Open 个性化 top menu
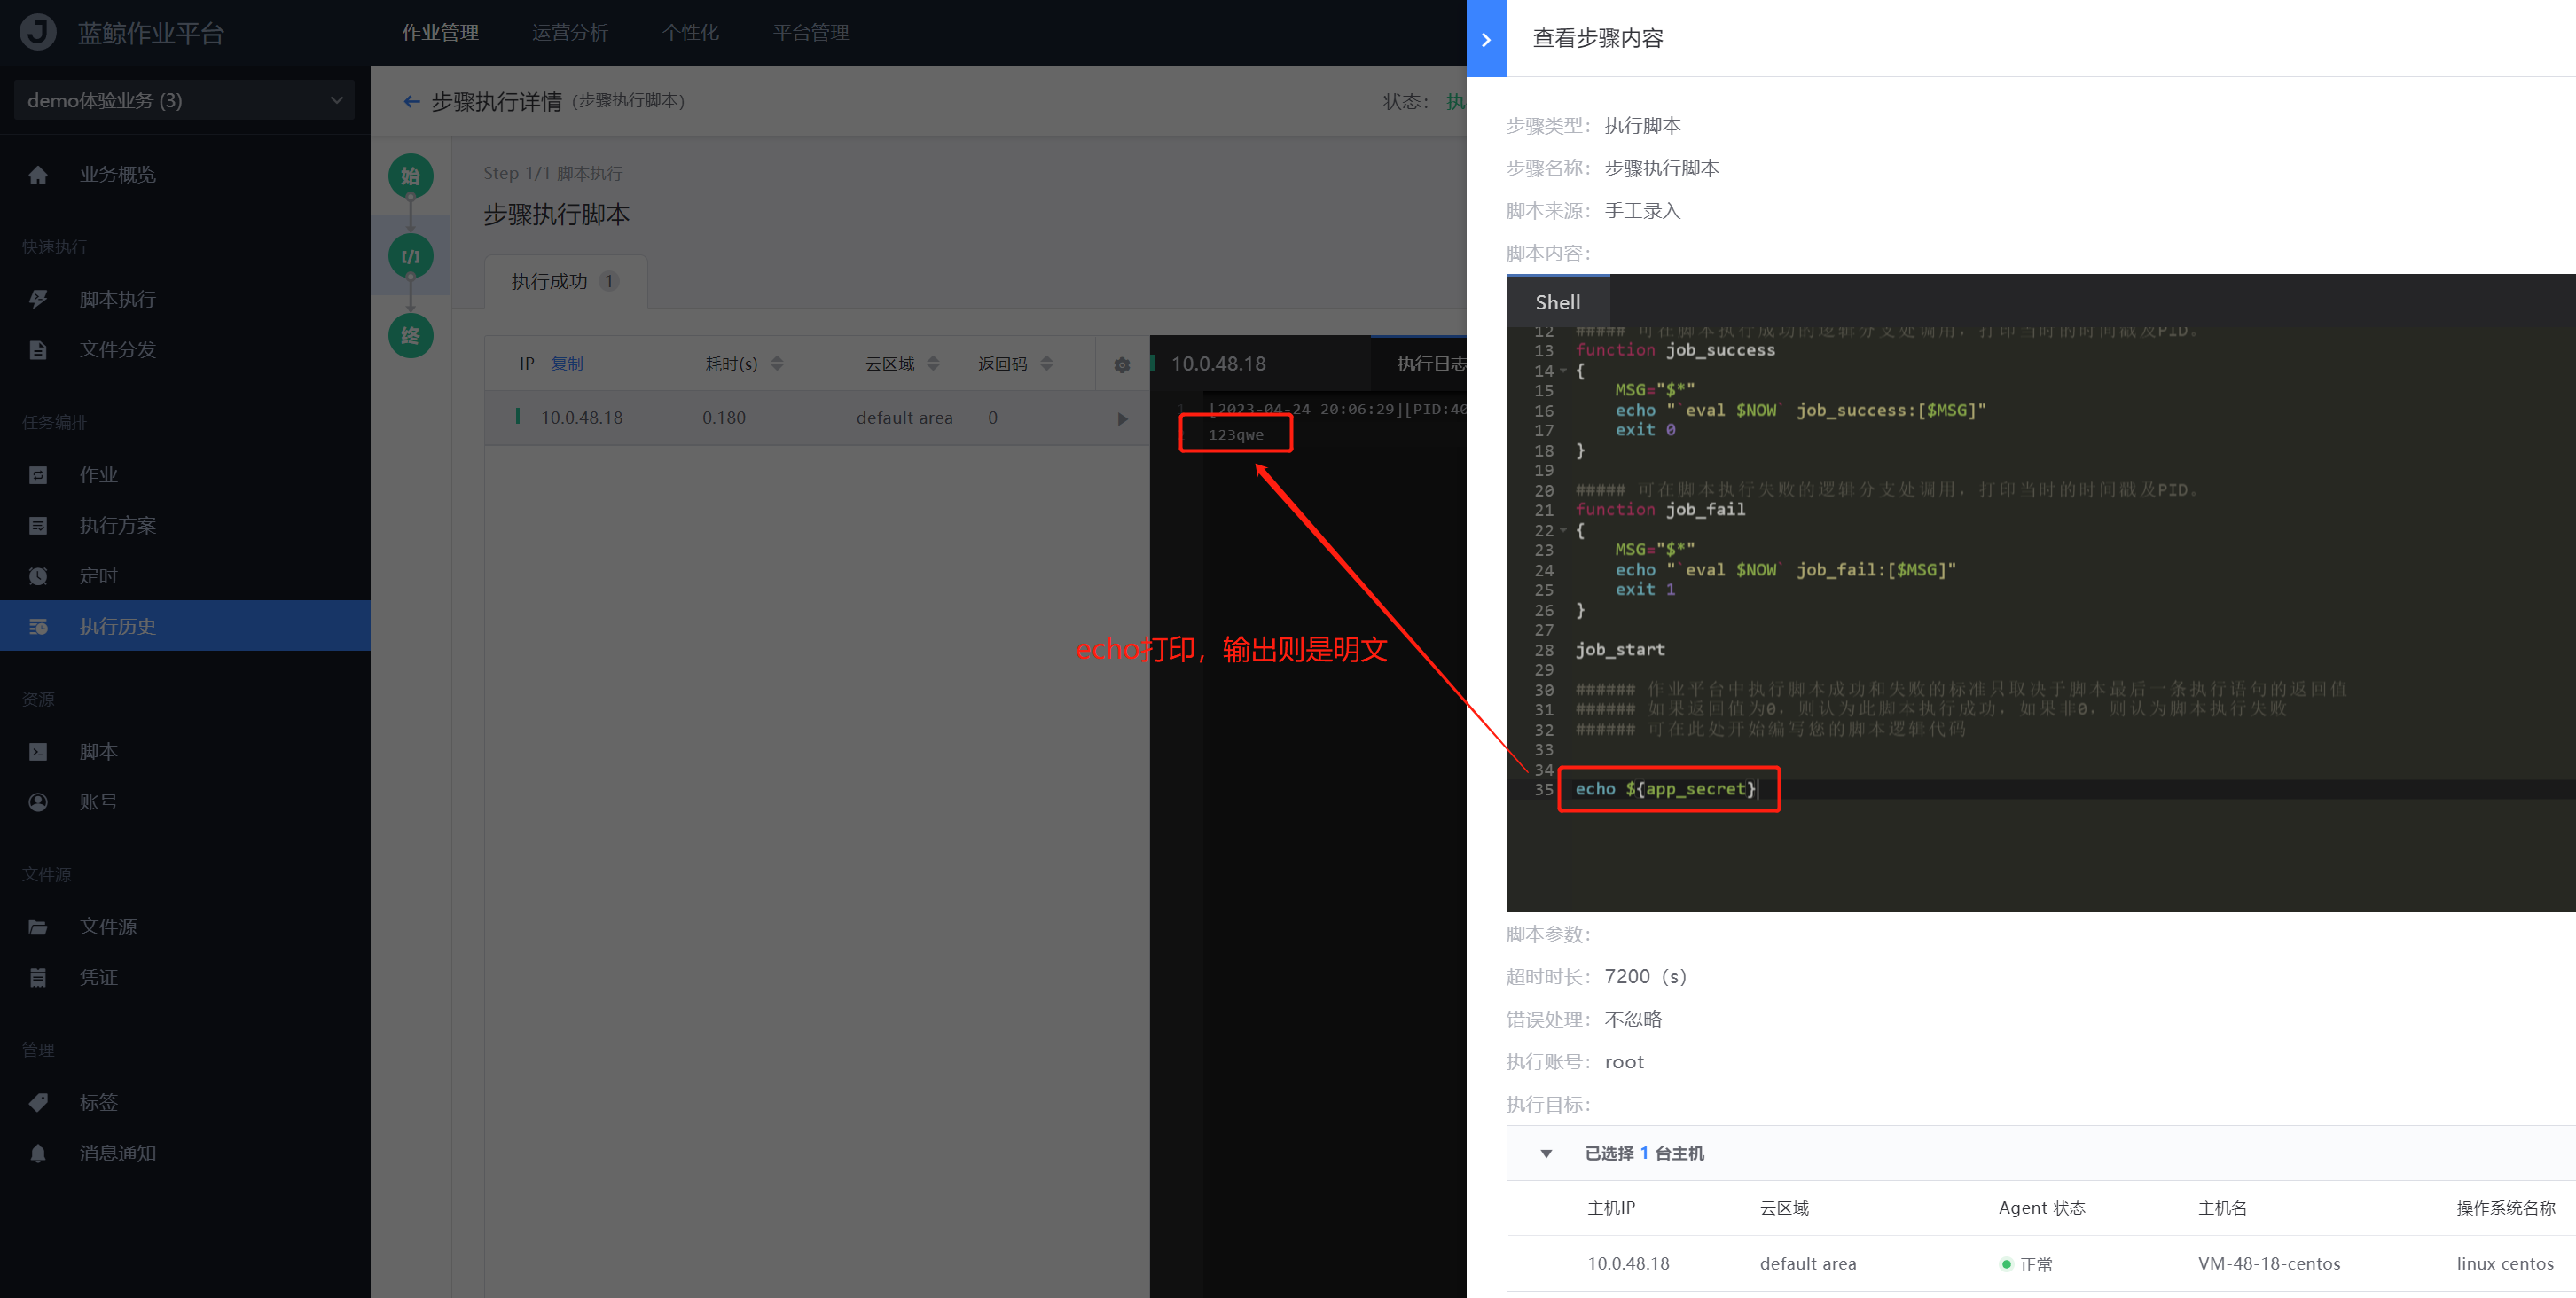 [690, 33]
